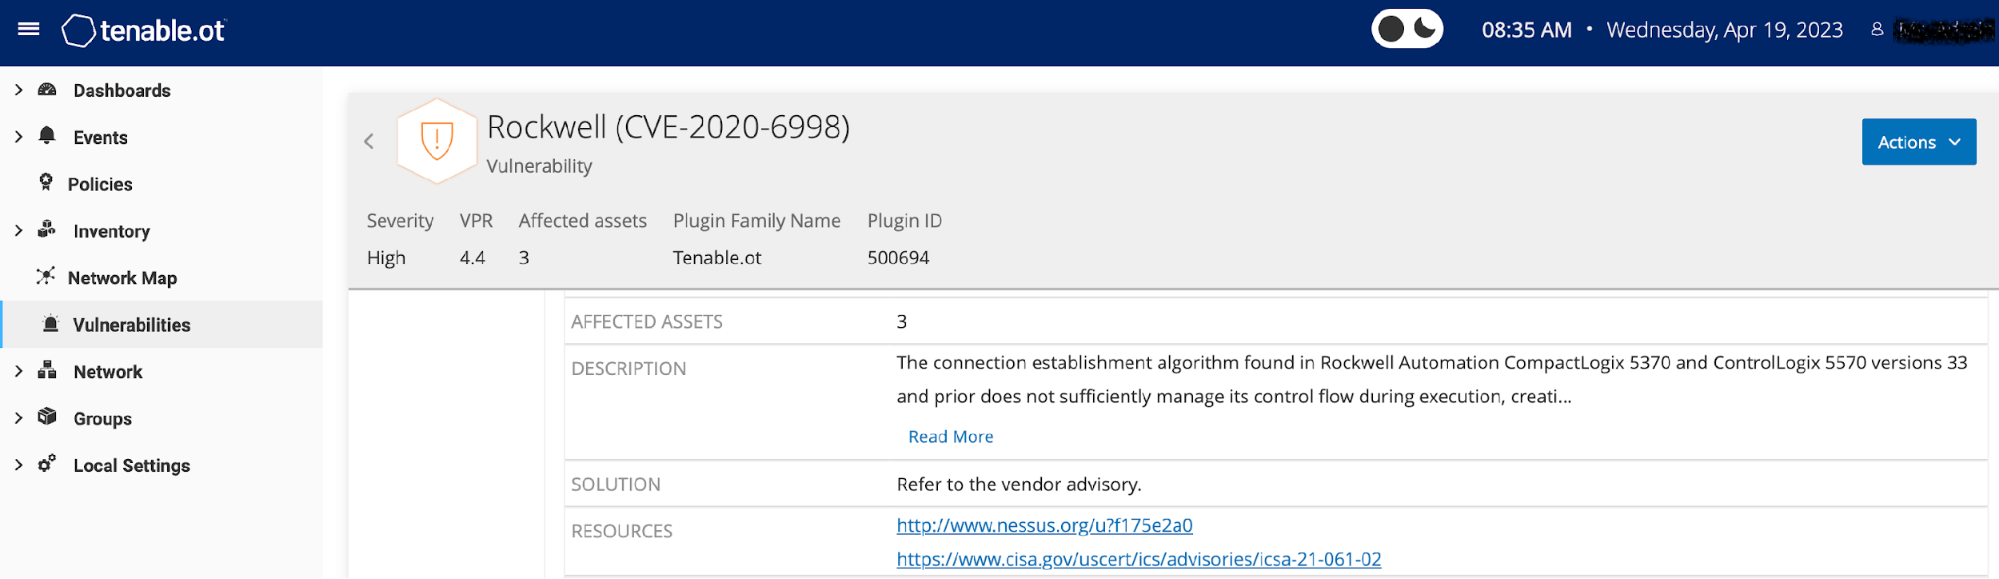Click the Plugin Family Name value Tenable.ot
The image size is (1999, 579).
click(x=717, y=258)
